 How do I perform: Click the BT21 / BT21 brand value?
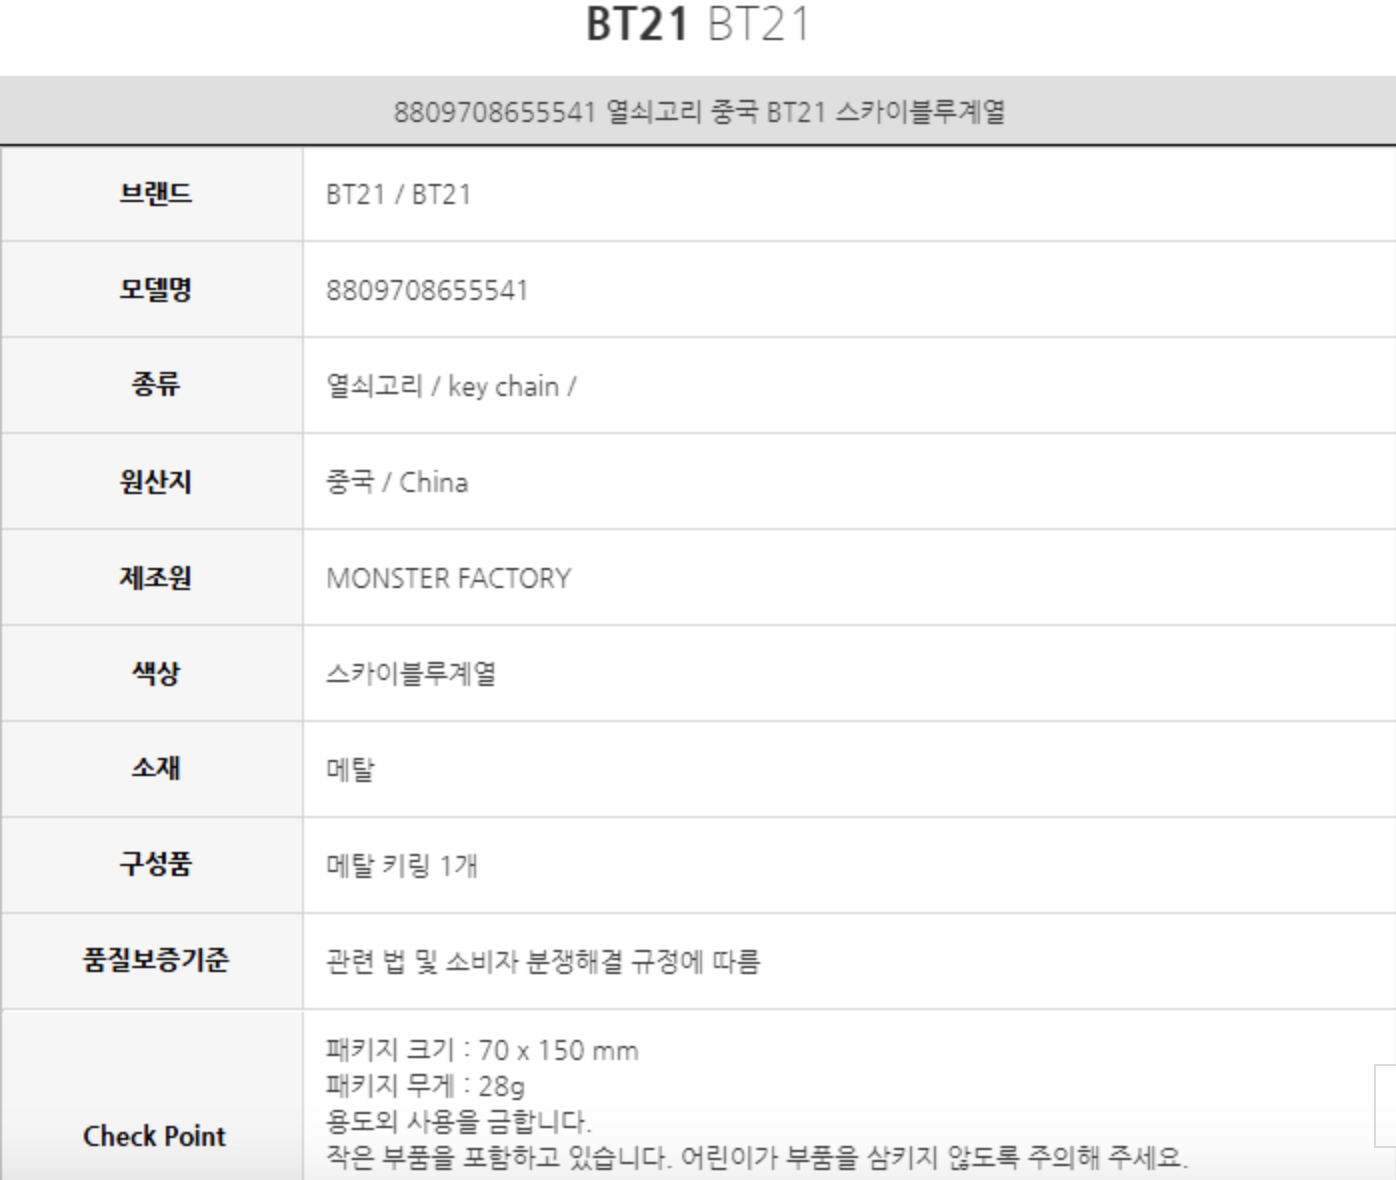coord(398,194)
